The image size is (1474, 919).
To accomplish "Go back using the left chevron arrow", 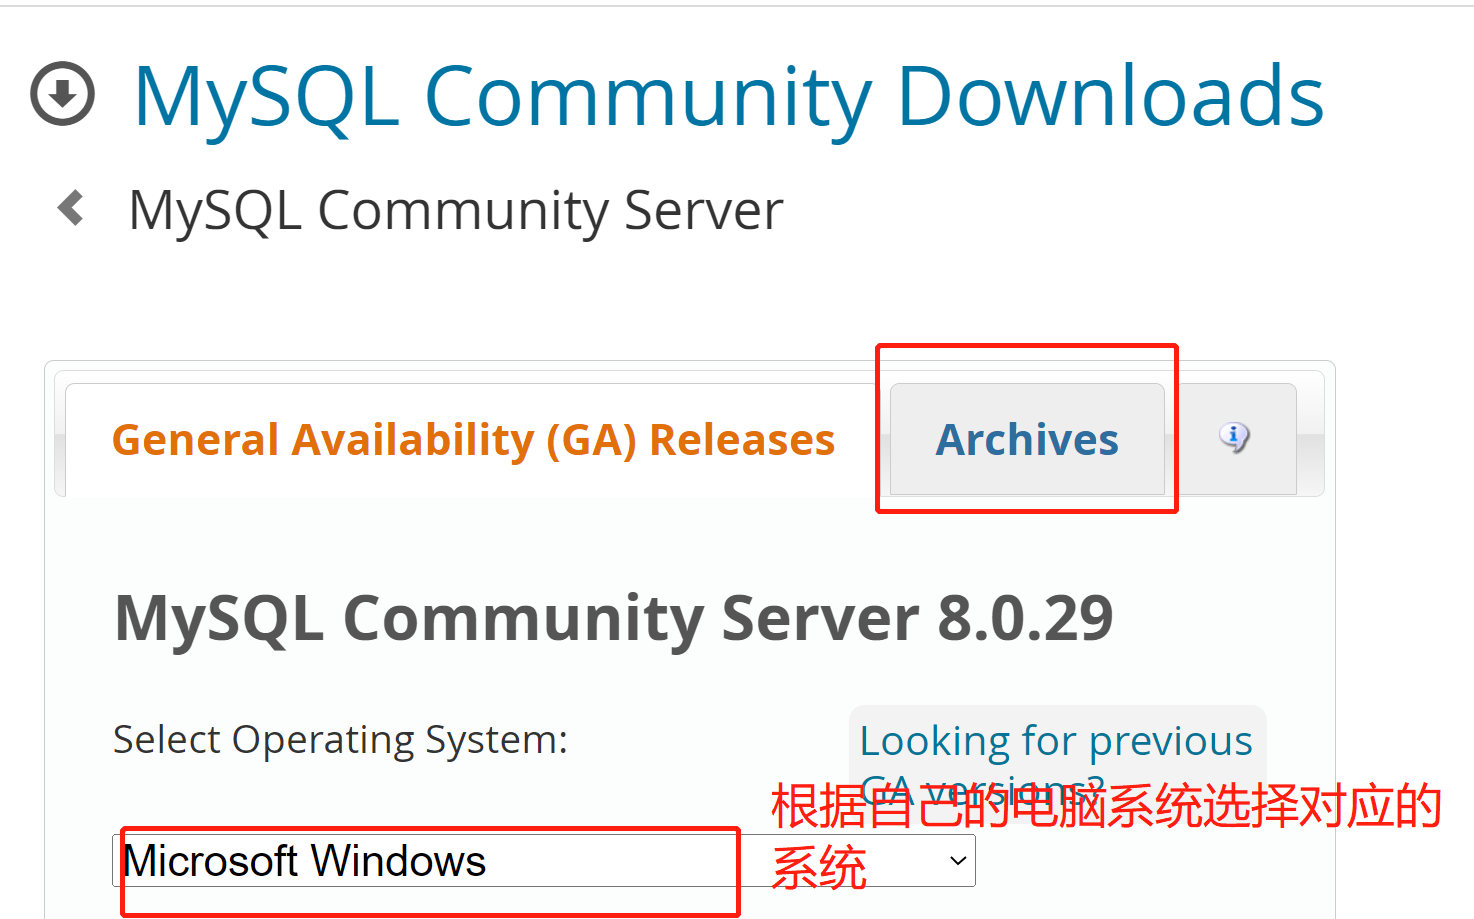I will (x=71, y=208).
